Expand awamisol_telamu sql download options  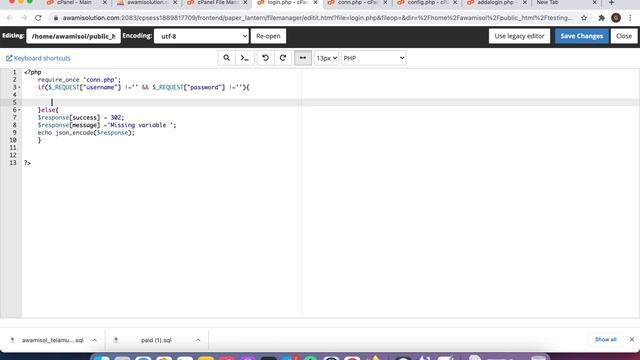pos(94,340)
